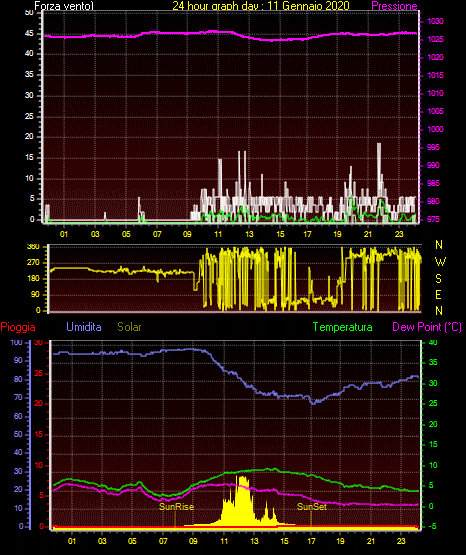Click the magenta 'Pressione' label
This screenshot has width=466, height=555.
coord(394,6)
